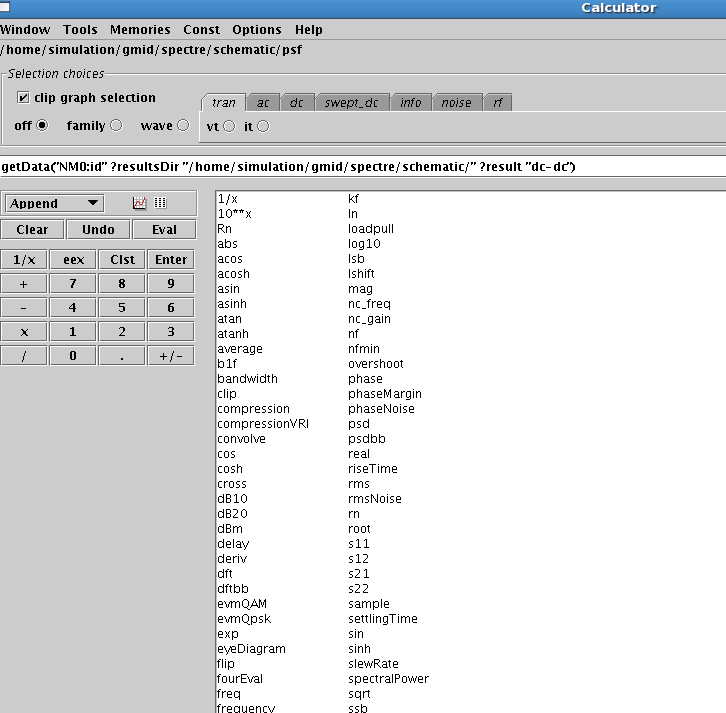Click the getData expression input field
This screenshot has height=713, width=726.
360,167
